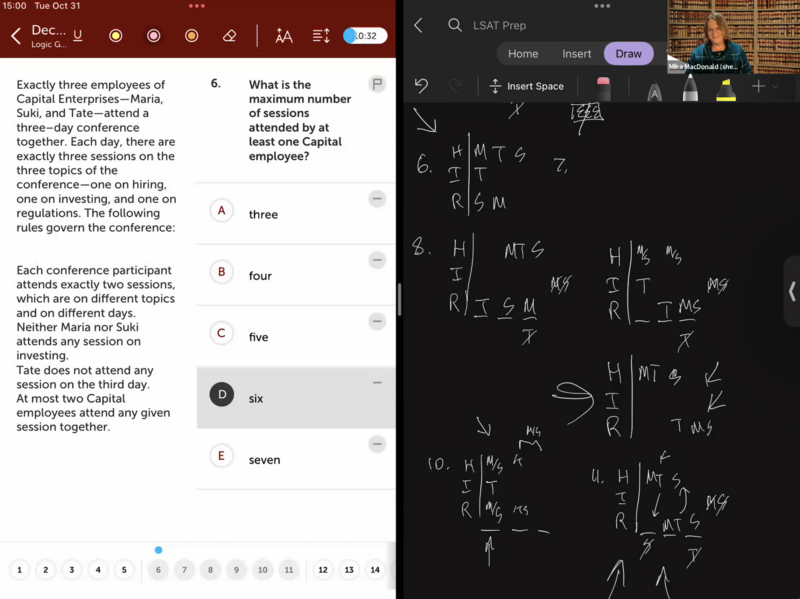800x599 pixels.
Task: Select the eraser in the LSAT toolbar
Action: point(229,36)
